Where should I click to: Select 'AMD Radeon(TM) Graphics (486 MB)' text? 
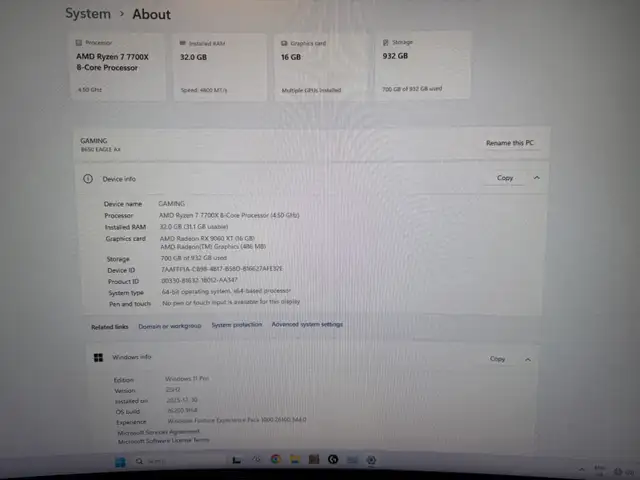(x=213, y=247)
